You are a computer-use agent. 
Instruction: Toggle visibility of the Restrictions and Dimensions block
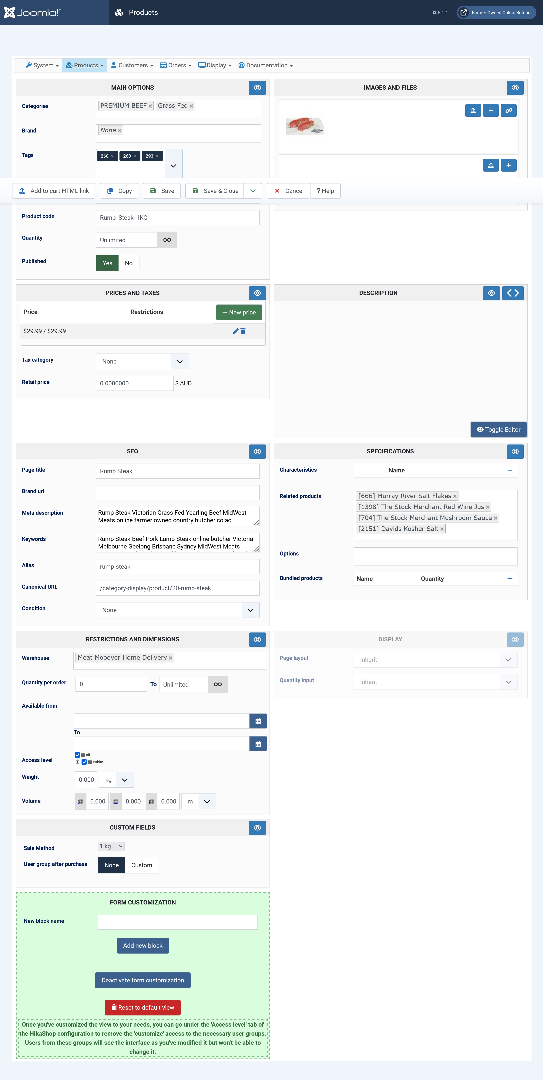pyautogui.click(x=256, y=639)
